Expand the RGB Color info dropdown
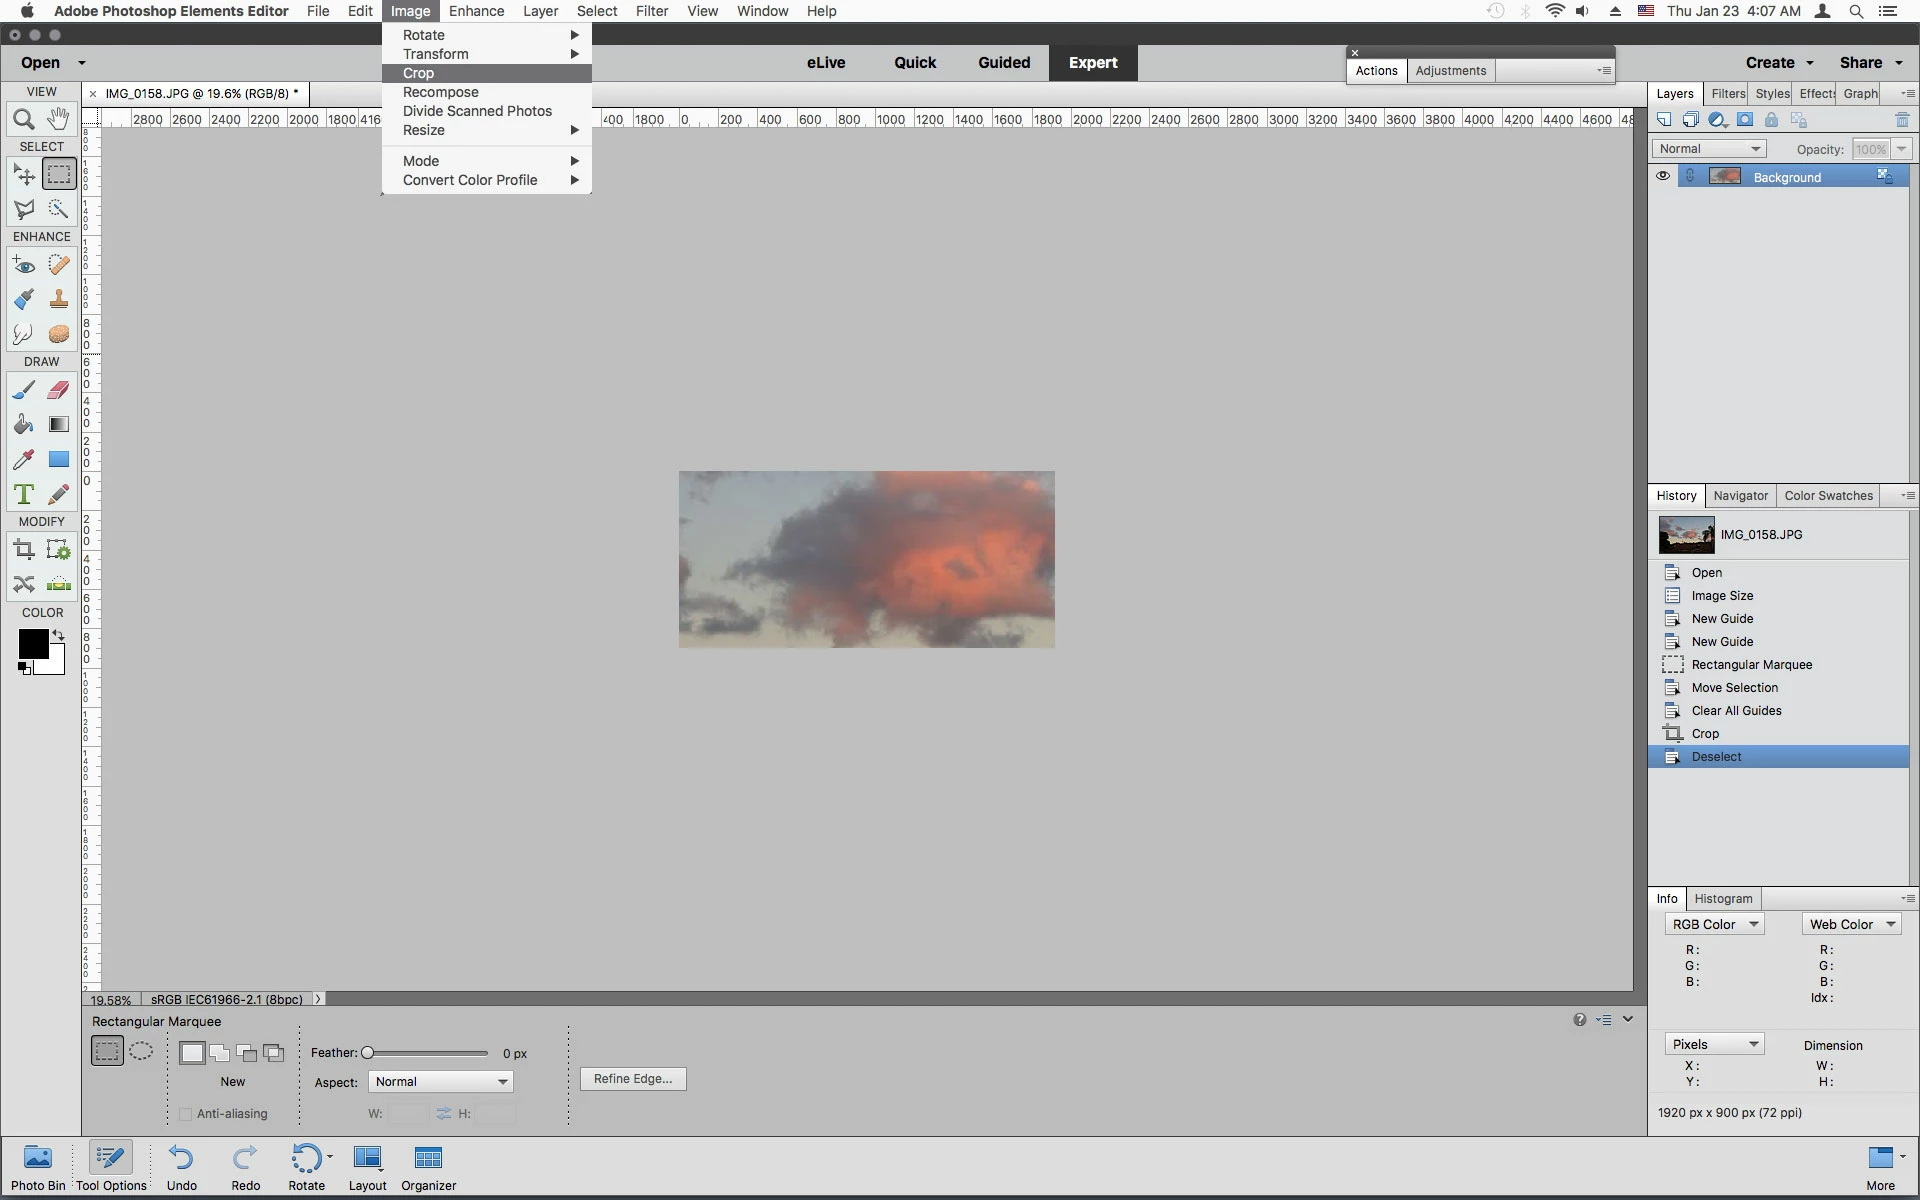 point(1714,925)
